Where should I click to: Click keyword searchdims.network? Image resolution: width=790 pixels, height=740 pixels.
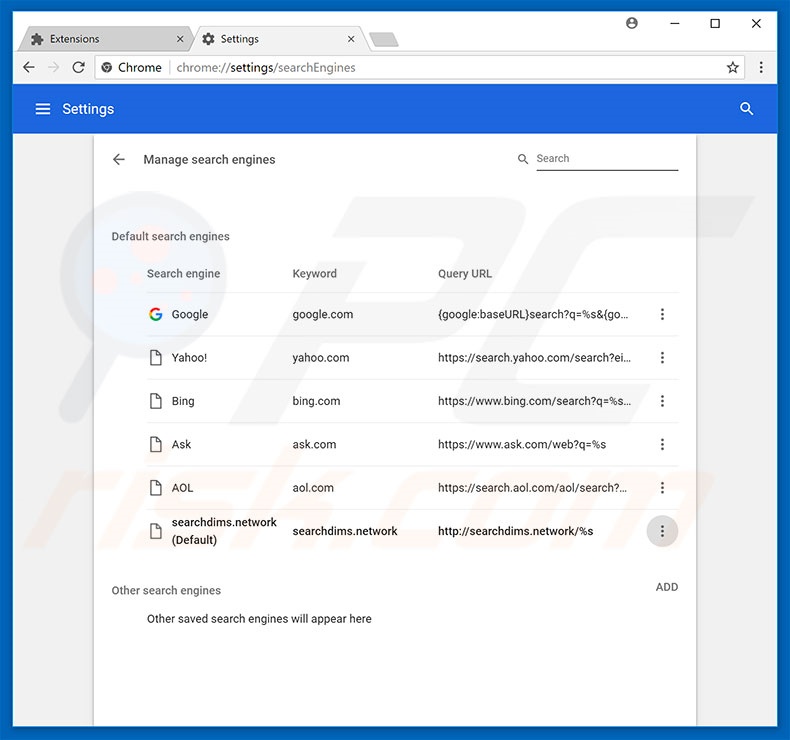[345, 531]
